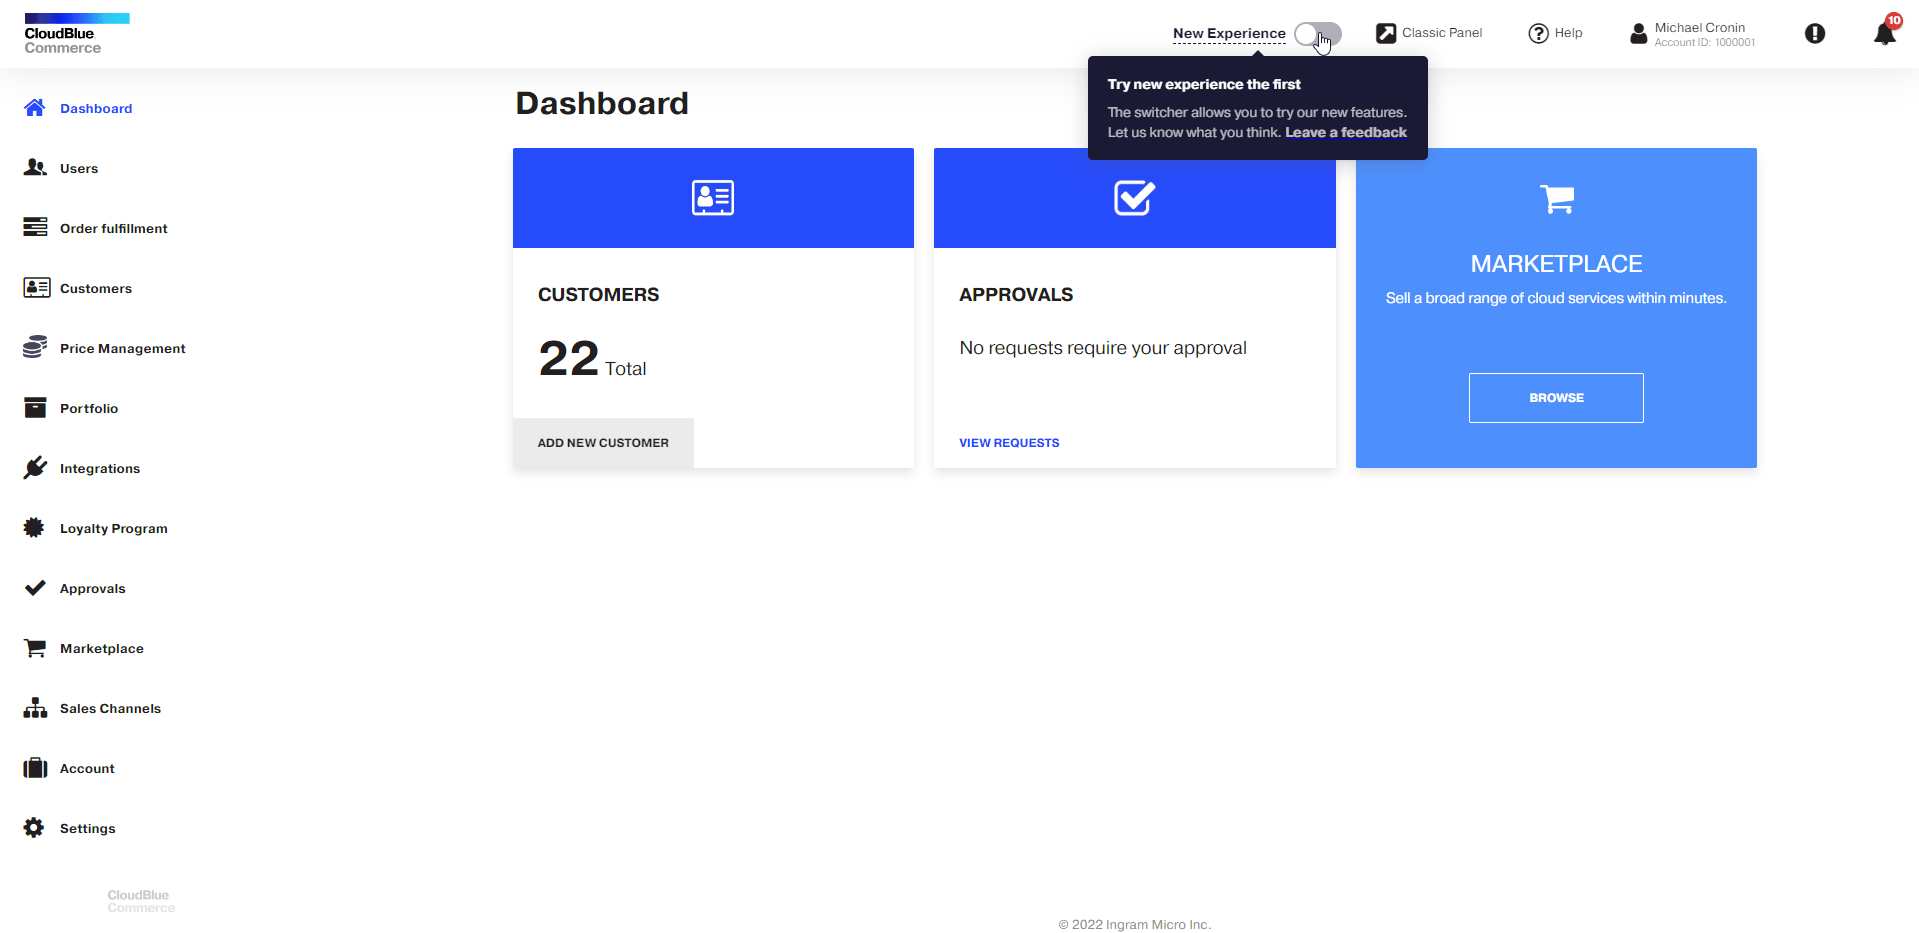The image size is (1919, 933).
Task: Go to Users in the sidebar
Action: (x=79, y=168)
